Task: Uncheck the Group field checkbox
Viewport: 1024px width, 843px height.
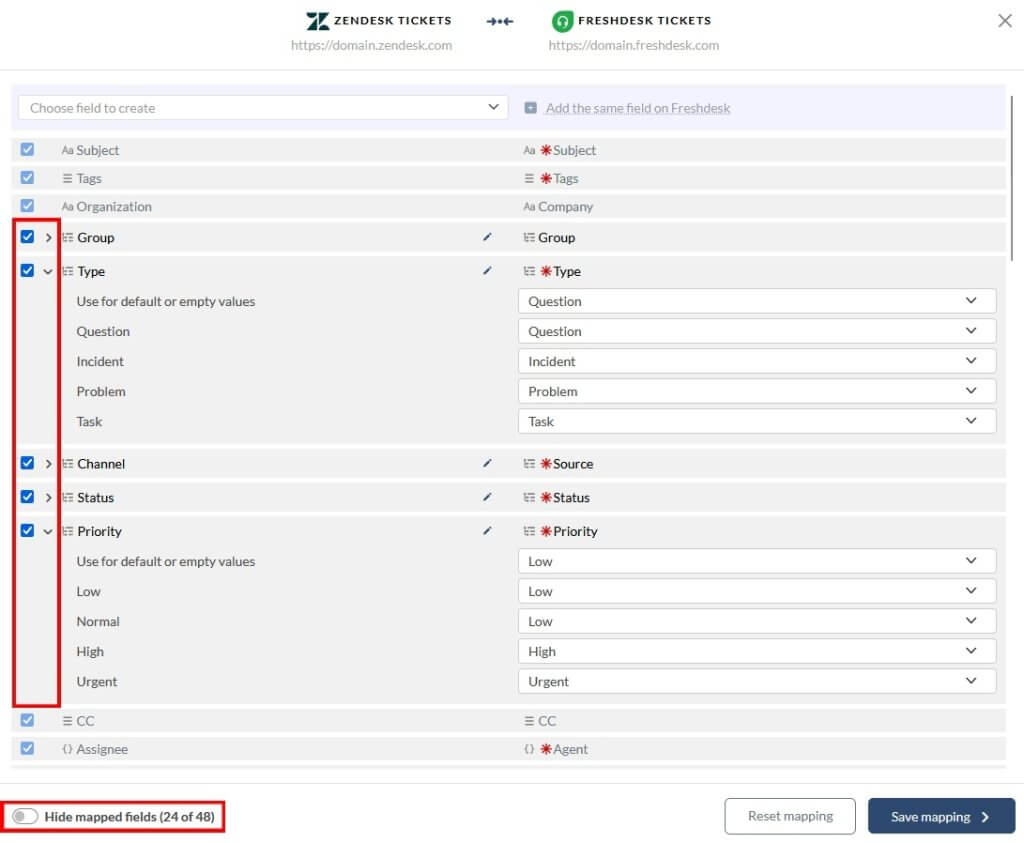Action: click(28, 237)
